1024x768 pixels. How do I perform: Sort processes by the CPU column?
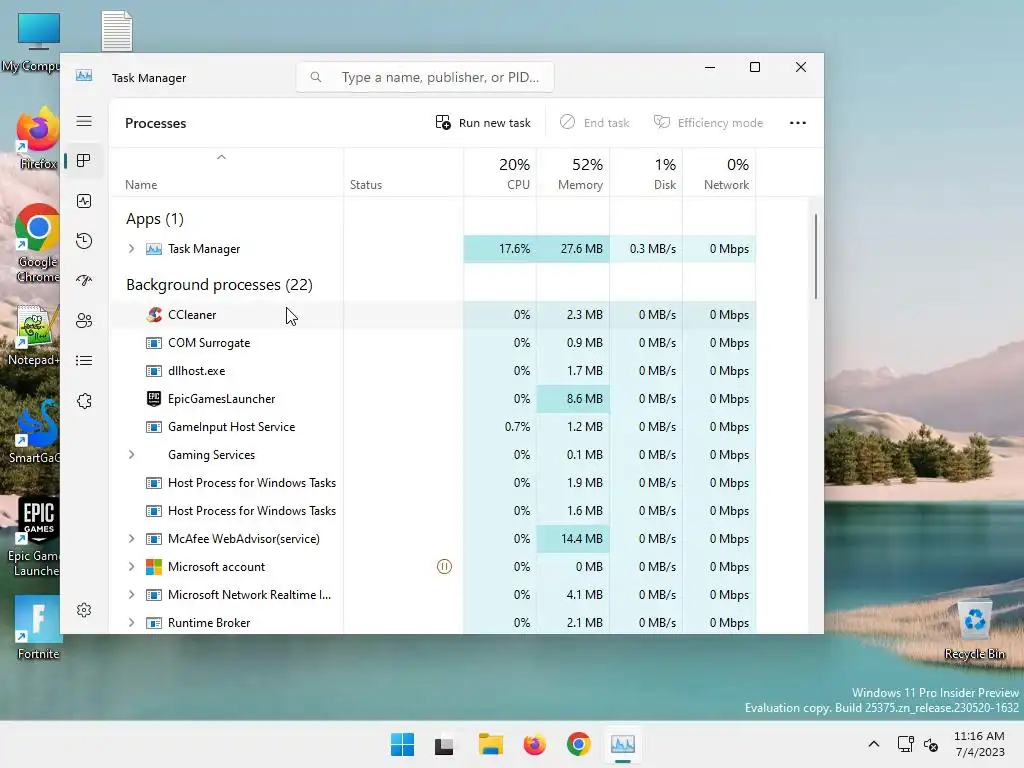click(x=500, y=173)
